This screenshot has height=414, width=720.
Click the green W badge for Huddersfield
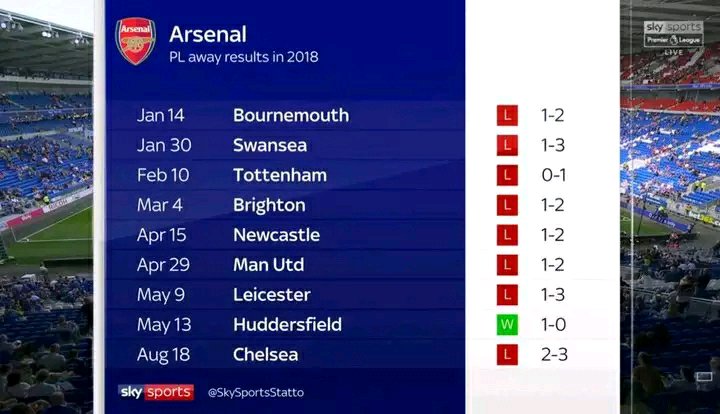coord(507,325)
